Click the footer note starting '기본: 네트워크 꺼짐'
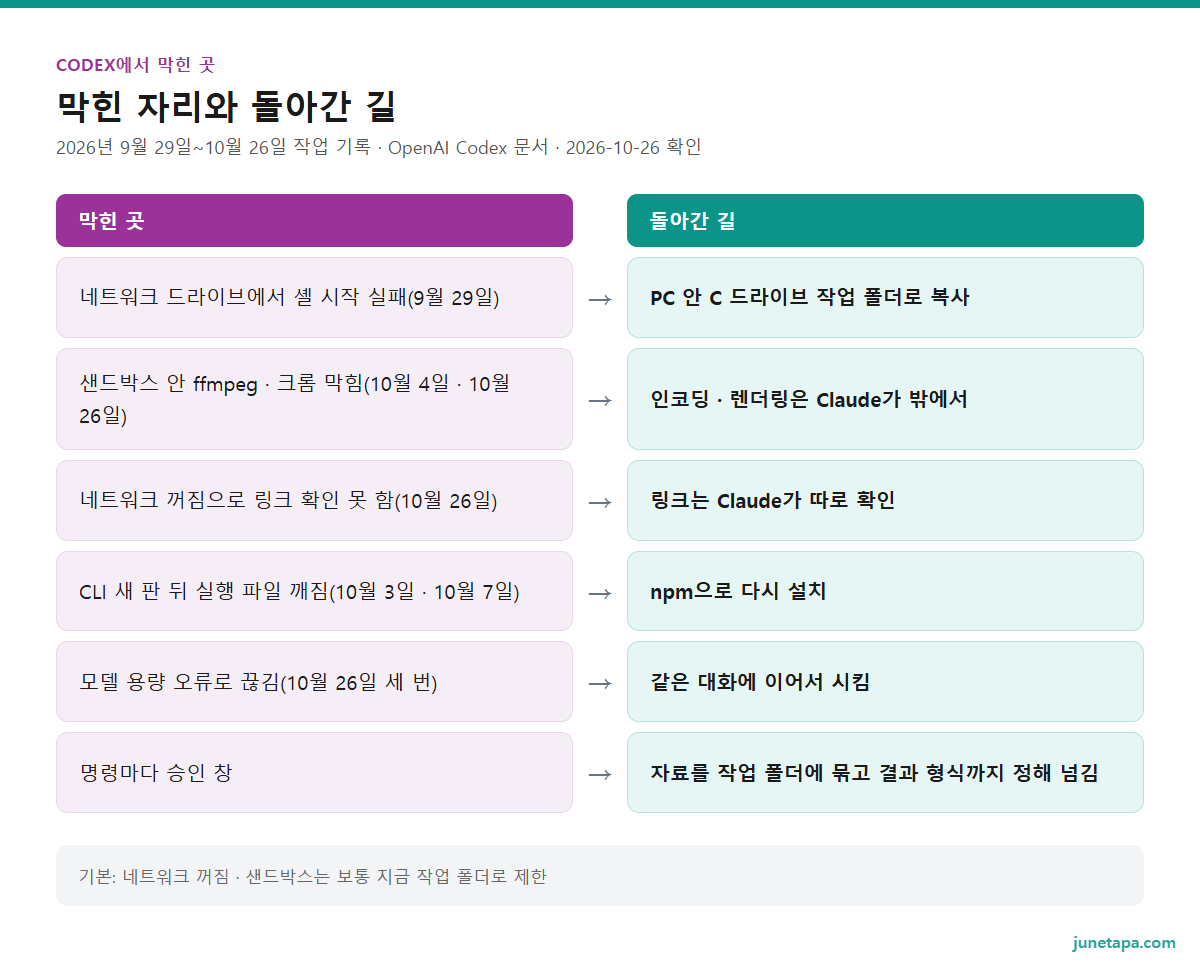Screen dimensions: 1200x971 (x=600, y=876)
